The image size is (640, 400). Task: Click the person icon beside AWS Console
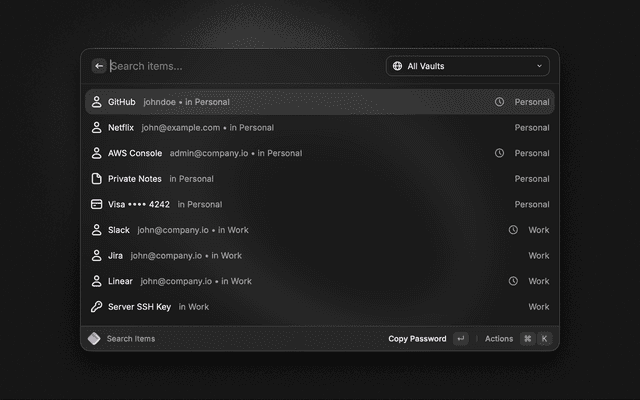click(x=97, y=153)
